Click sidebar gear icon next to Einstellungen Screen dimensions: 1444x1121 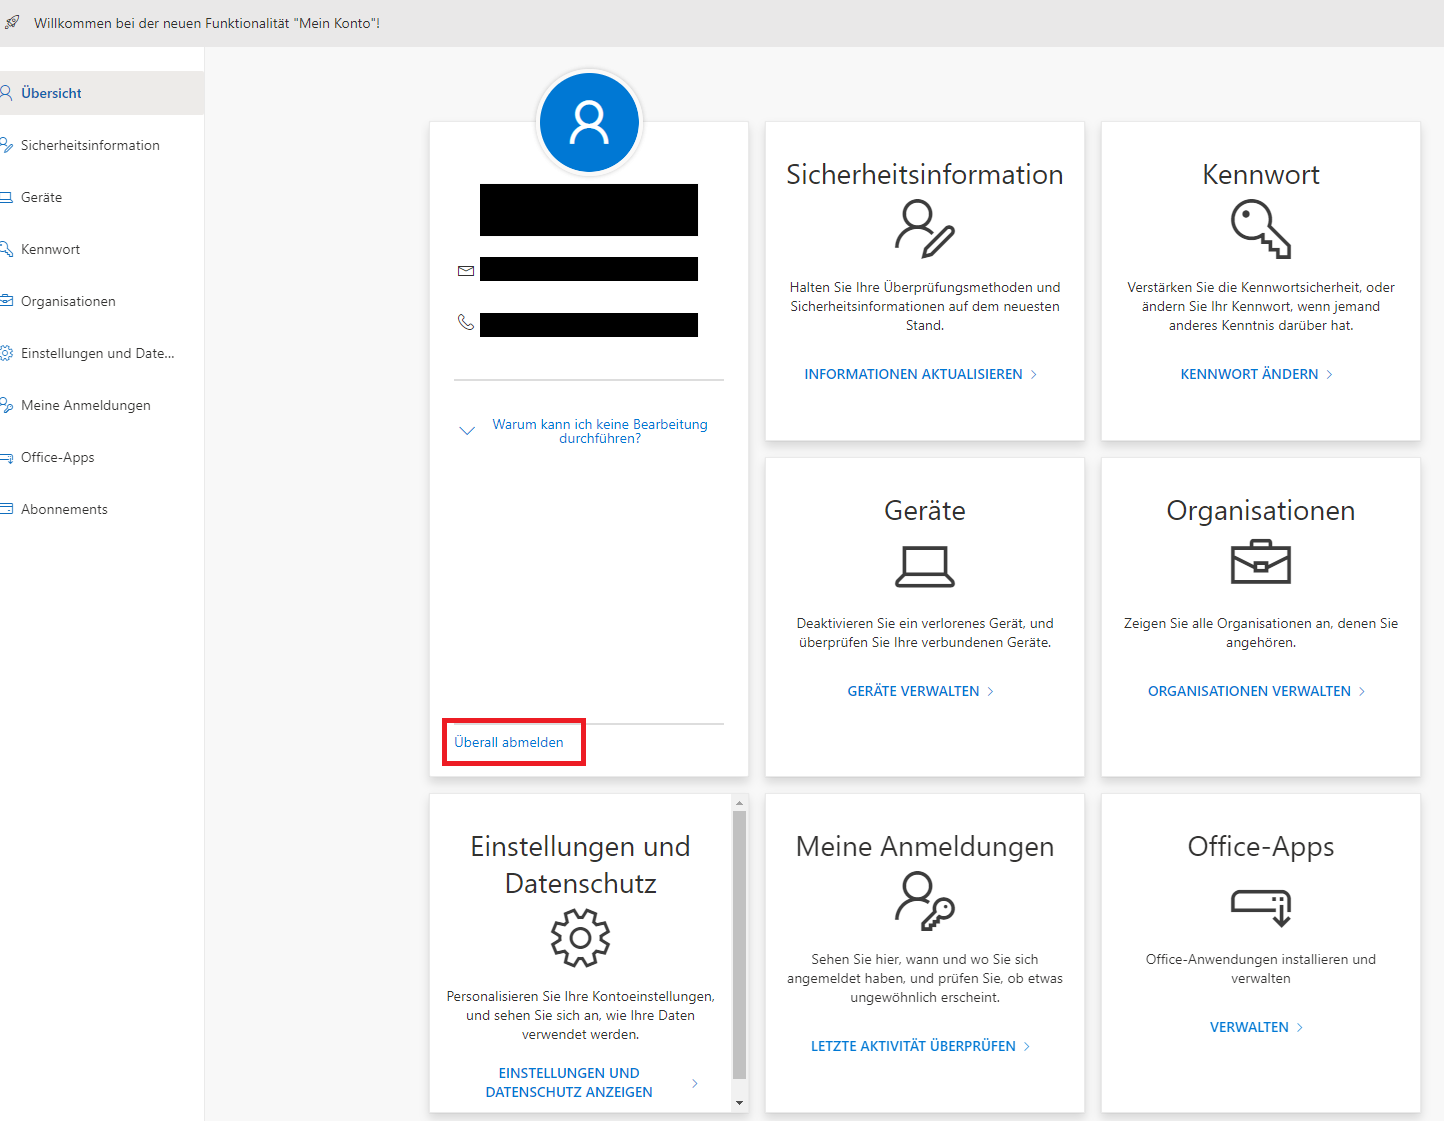click(6, 353)
